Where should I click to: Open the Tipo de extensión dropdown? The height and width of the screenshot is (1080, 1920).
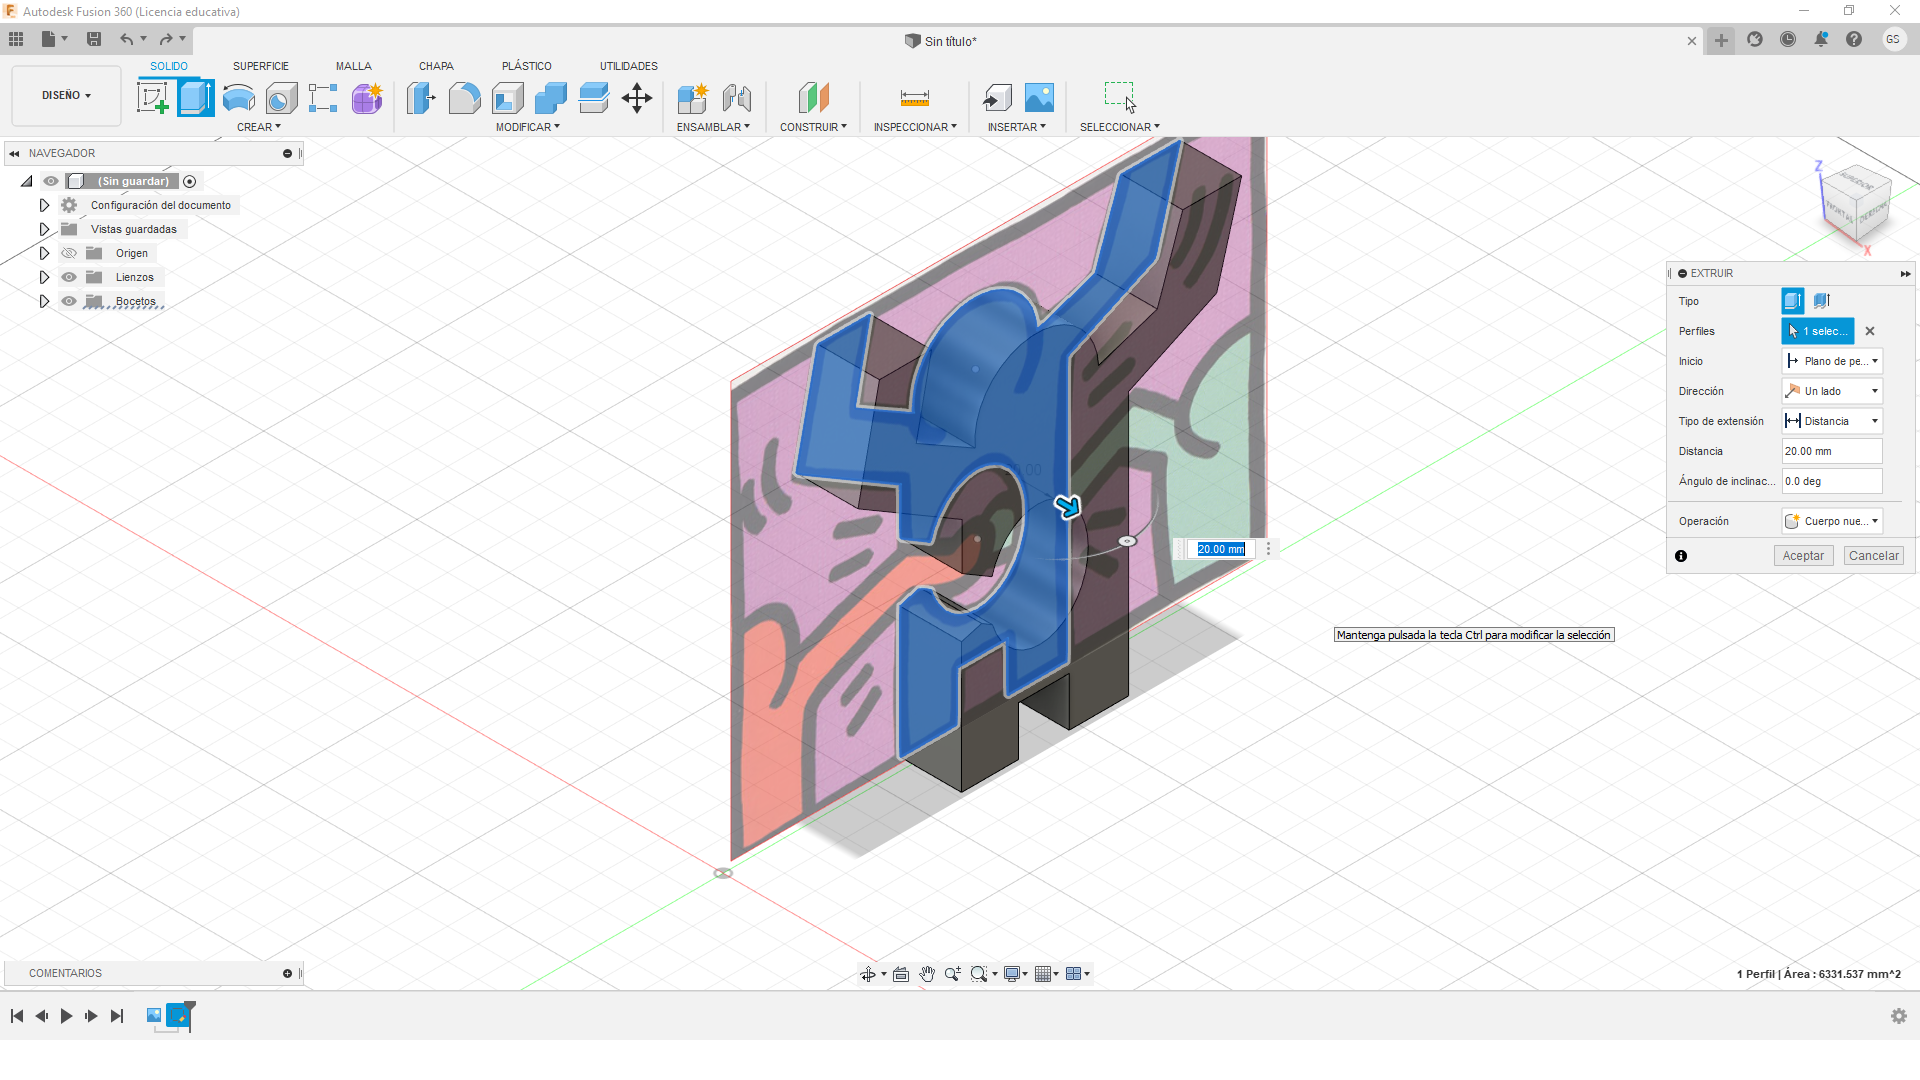1832,421
